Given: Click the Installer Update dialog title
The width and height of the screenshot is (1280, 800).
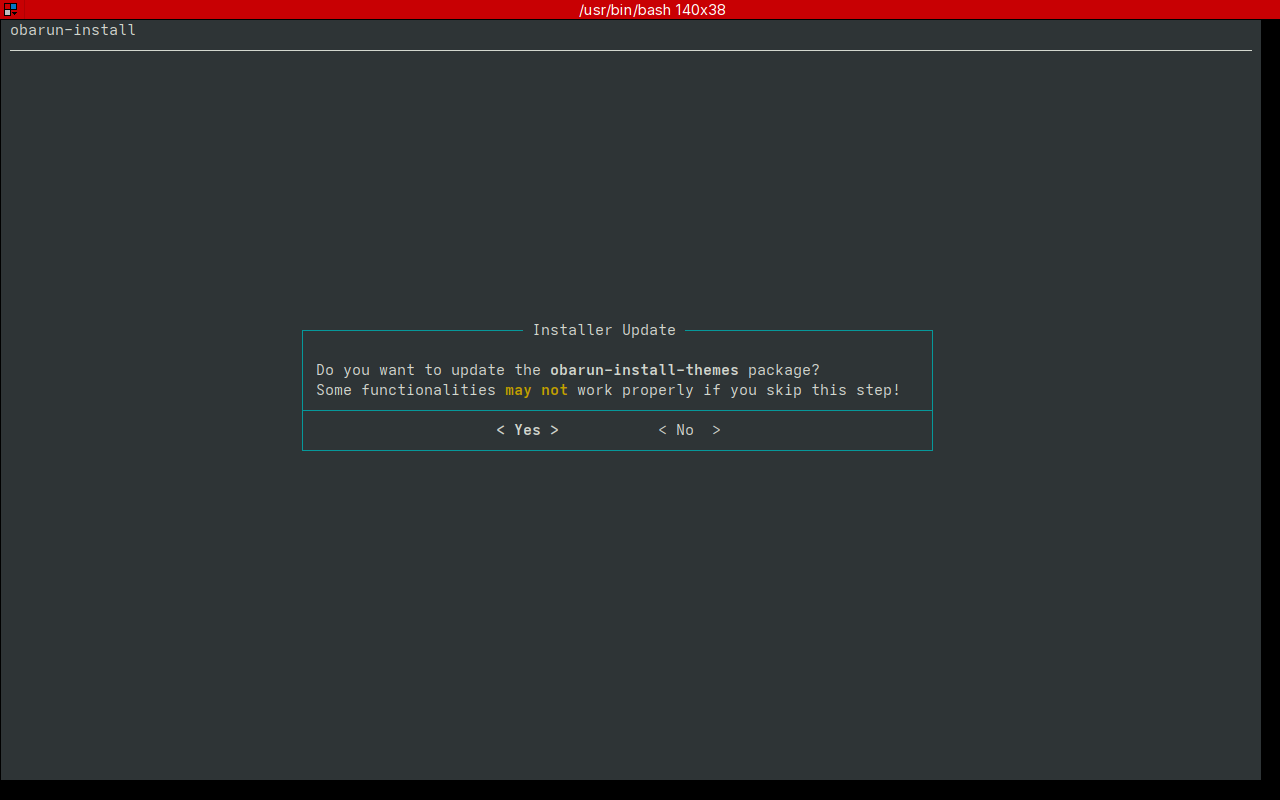Looking at the screenshot, I should (x=604, y=330).
